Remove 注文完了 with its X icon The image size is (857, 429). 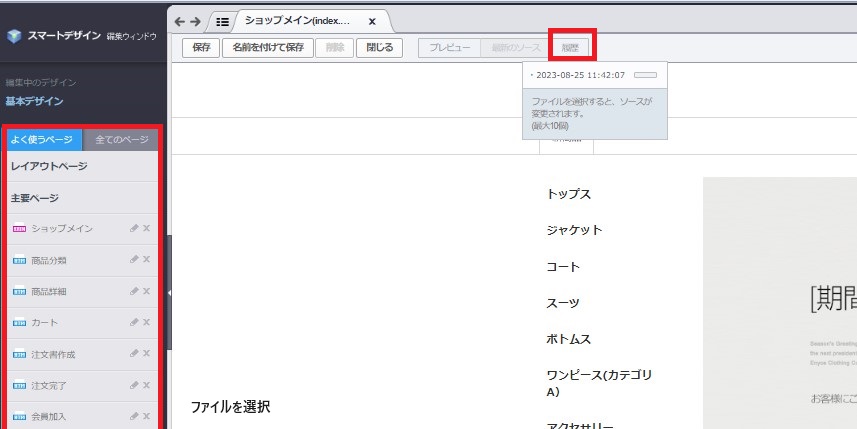(146, 385)
